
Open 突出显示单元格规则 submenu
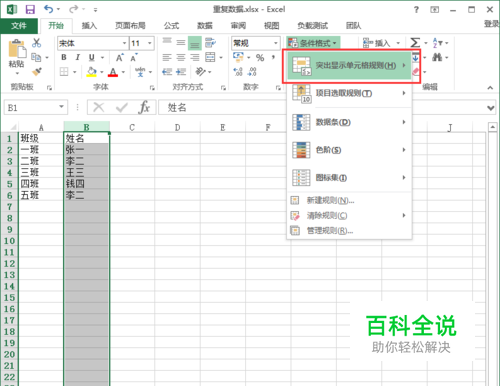pos(349,65)
